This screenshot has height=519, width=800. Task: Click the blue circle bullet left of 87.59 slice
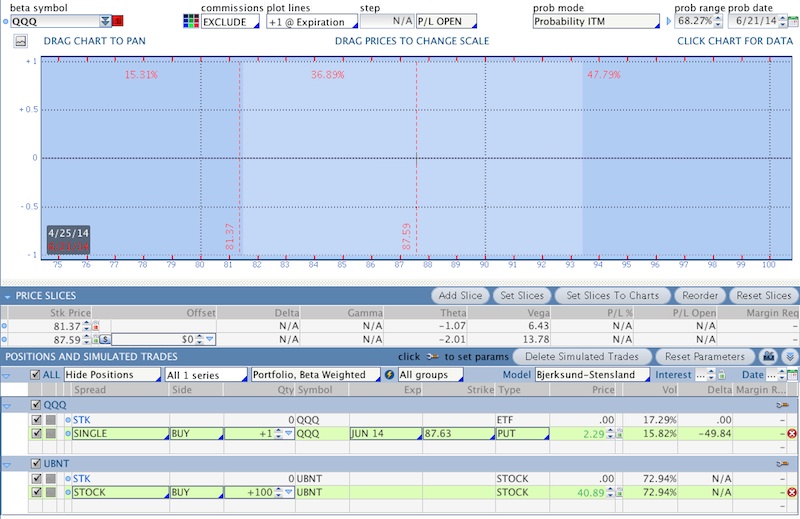tap(5, 339)
